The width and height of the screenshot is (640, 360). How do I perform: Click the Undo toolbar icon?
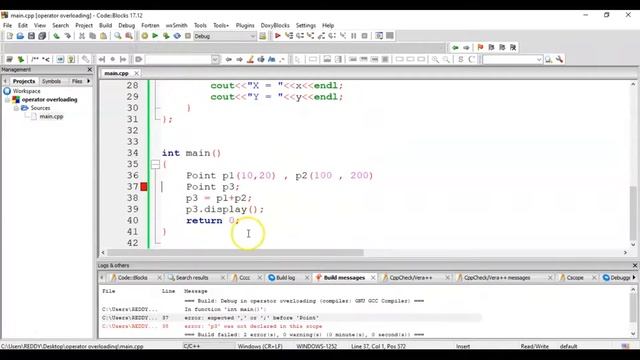(56, 36)
